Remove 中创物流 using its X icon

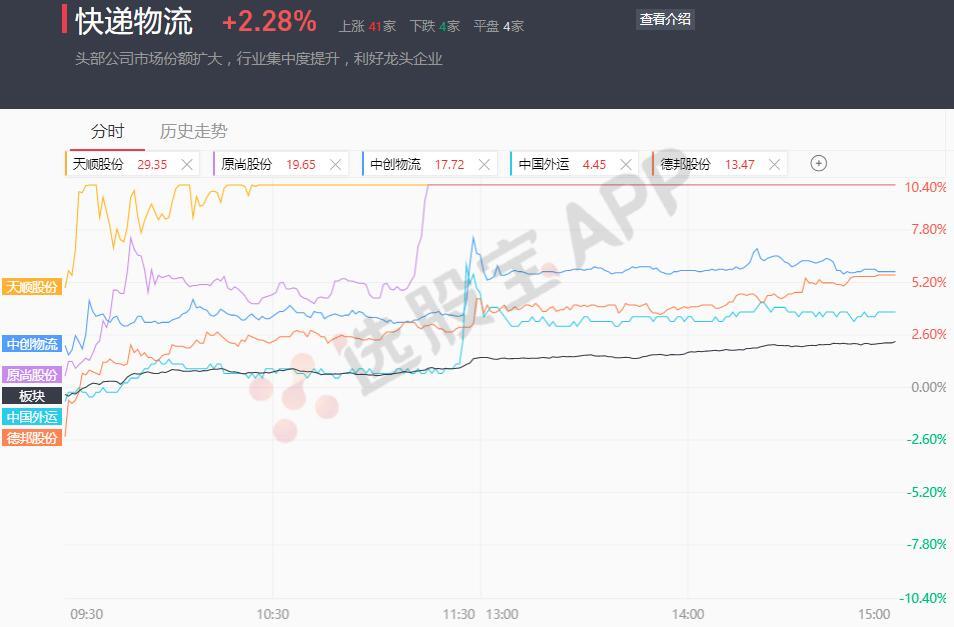click(482, 163)
